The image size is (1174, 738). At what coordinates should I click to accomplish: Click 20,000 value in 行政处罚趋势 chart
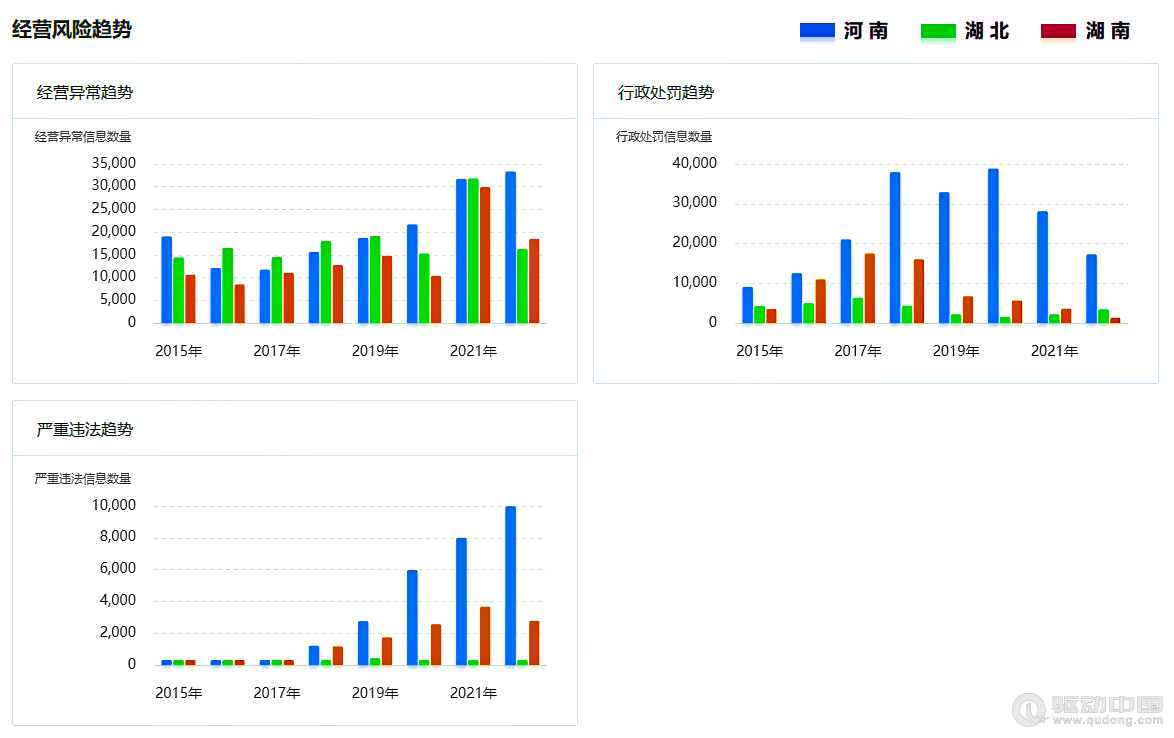coord(695,243)
